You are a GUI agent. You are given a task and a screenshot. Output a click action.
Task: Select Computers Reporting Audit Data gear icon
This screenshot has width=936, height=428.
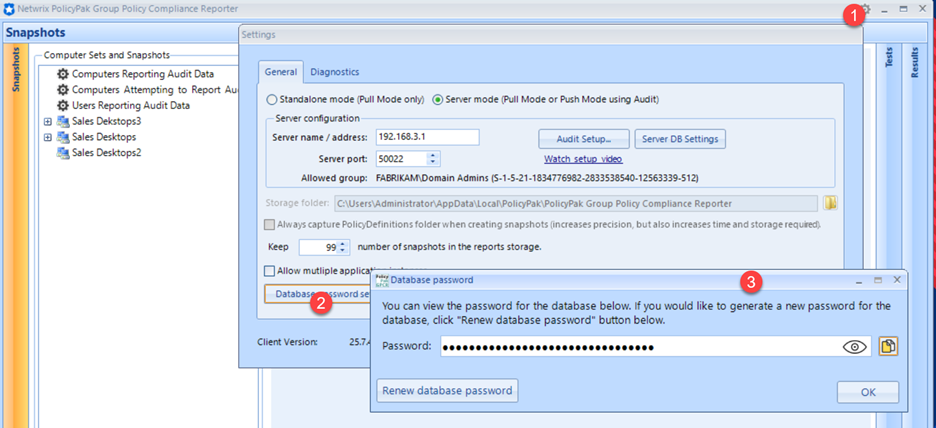pyautogui.click(x=63, y=74)
